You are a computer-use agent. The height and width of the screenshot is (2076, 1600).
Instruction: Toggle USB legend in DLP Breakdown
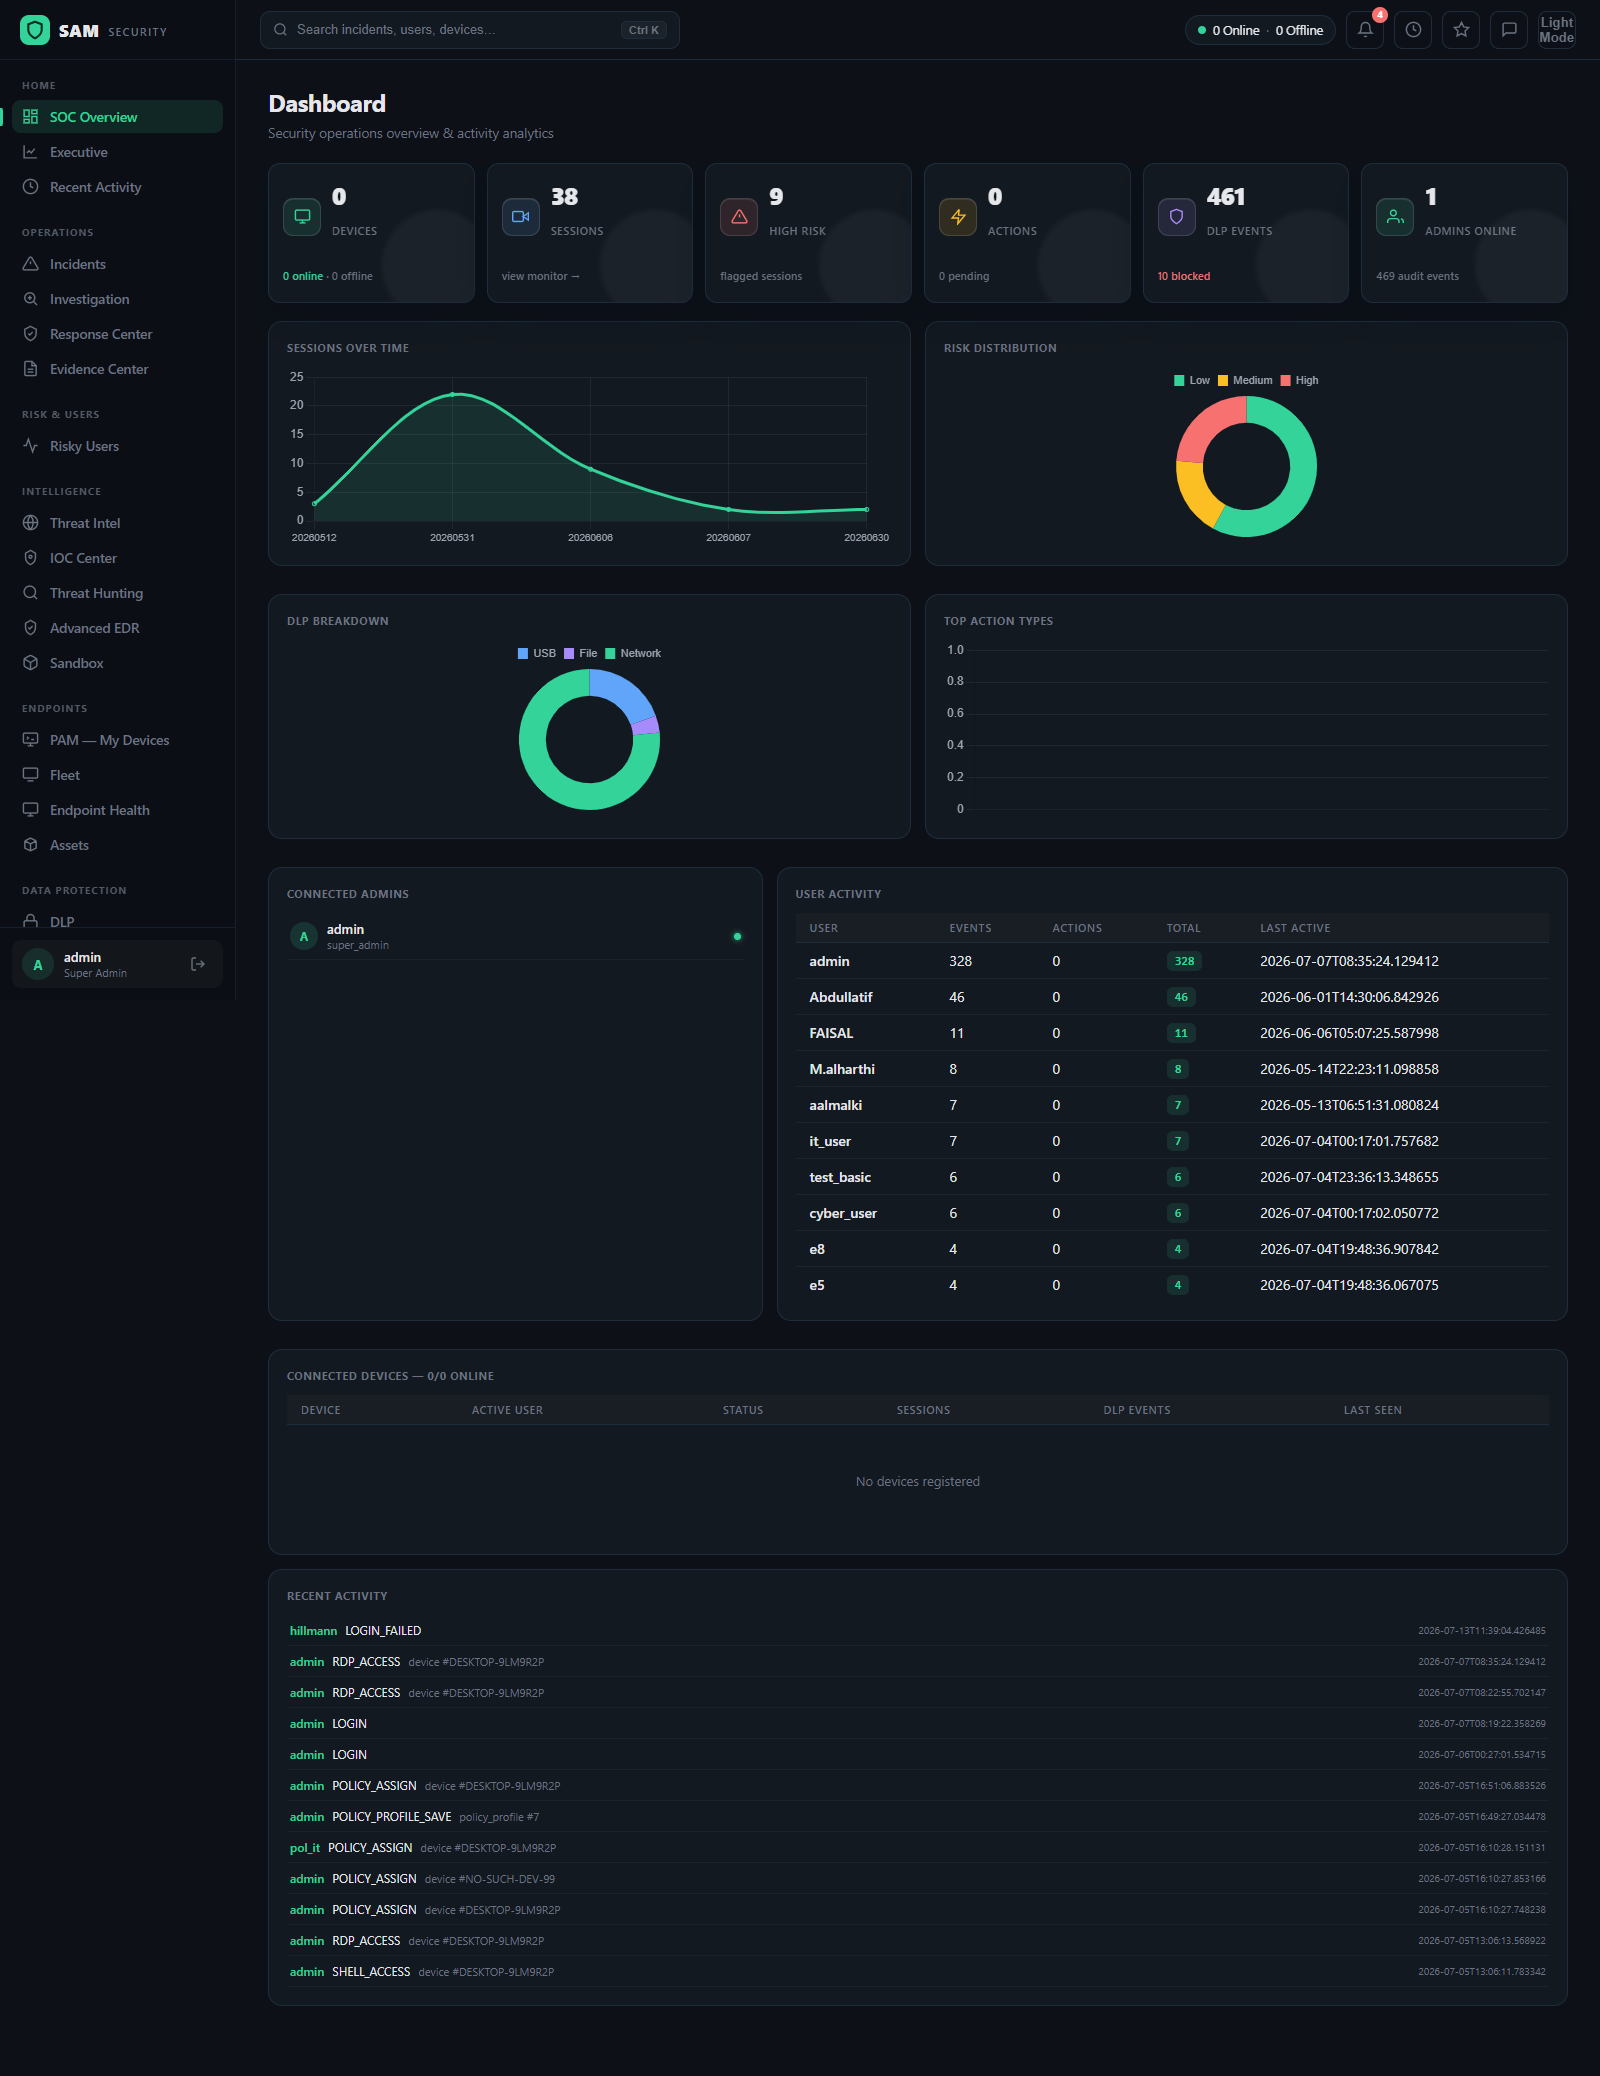[537, 653]
